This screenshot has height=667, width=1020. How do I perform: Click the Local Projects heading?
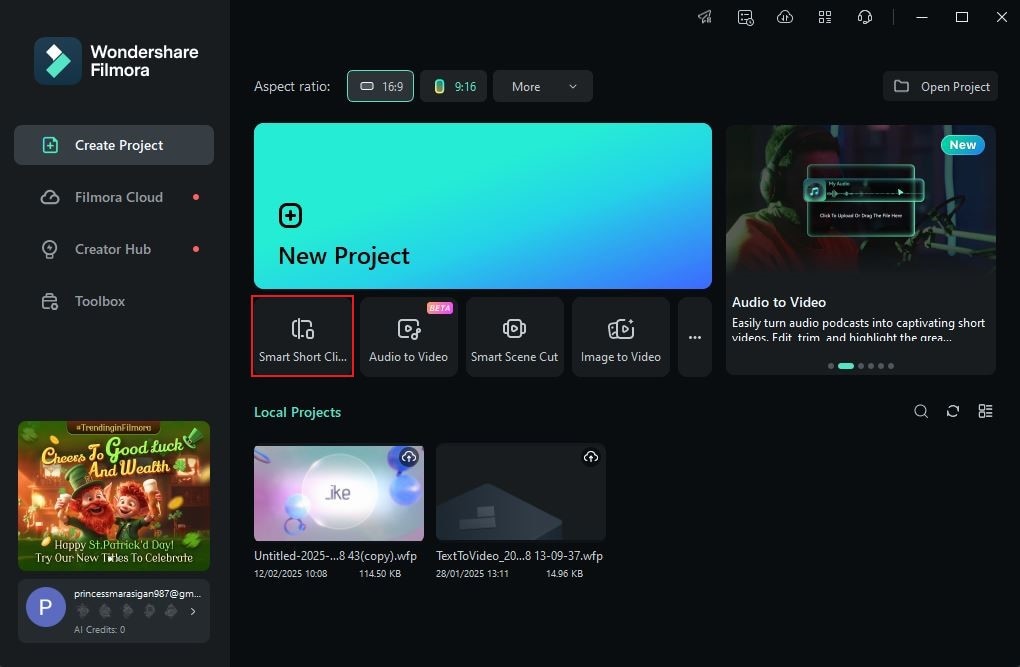tap(297, 412)
